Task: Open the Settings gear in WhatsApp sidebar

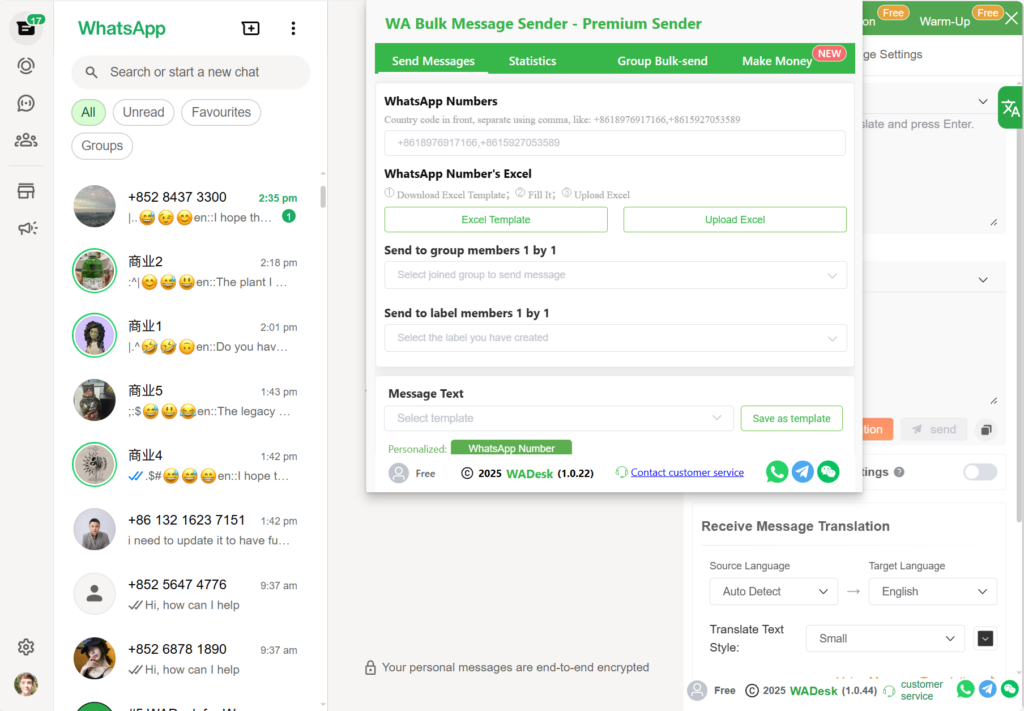Action: [26, 647]
